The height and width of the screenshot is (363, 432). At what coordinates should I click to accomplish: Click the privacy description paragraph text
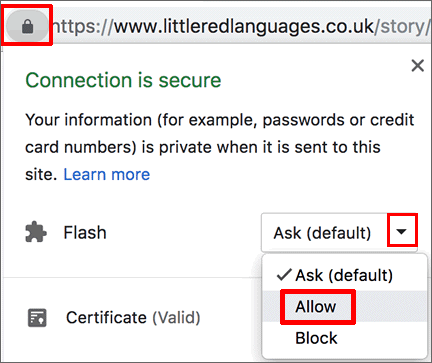click(x=220, y=147)
